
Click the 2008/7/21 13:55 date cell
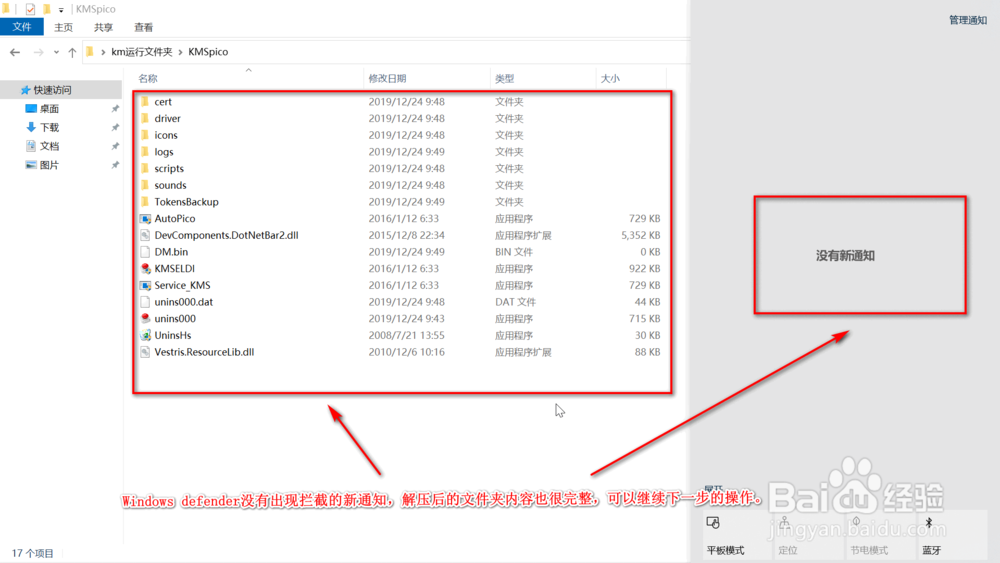coord(406,335)
